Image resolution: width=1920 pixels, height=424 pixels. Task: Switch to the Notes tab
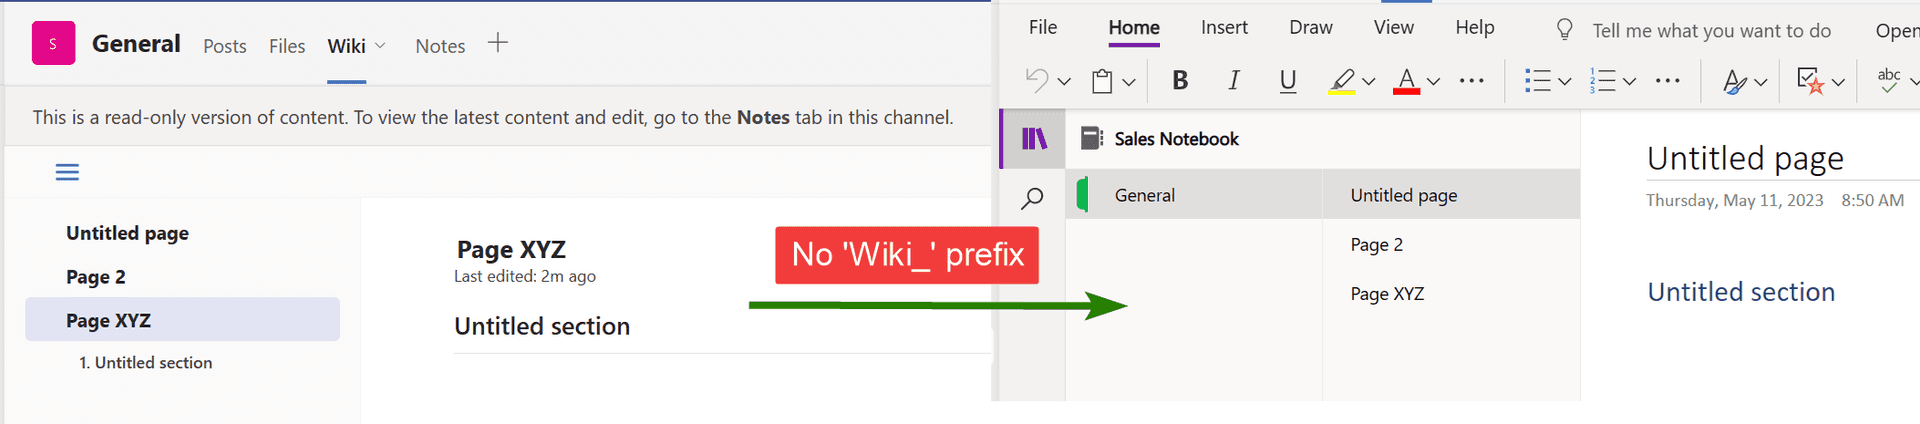[440, 46]
